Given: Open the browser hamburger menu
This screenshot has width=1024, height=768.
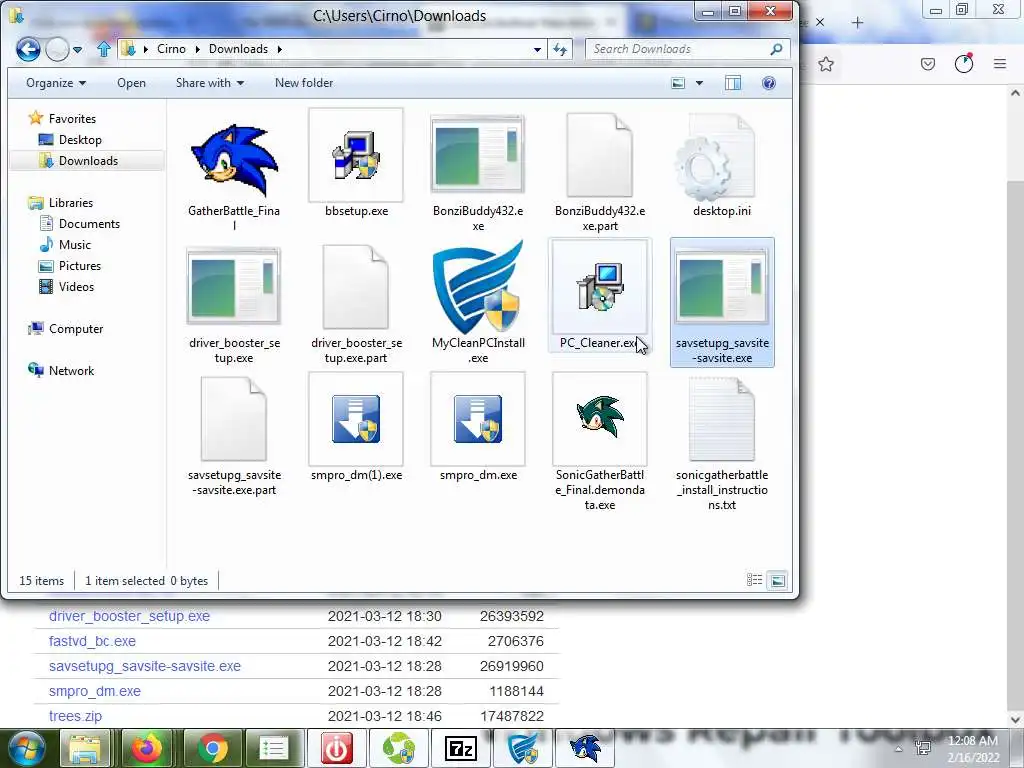Looking at the screenshot, I should click(1000, 63).
